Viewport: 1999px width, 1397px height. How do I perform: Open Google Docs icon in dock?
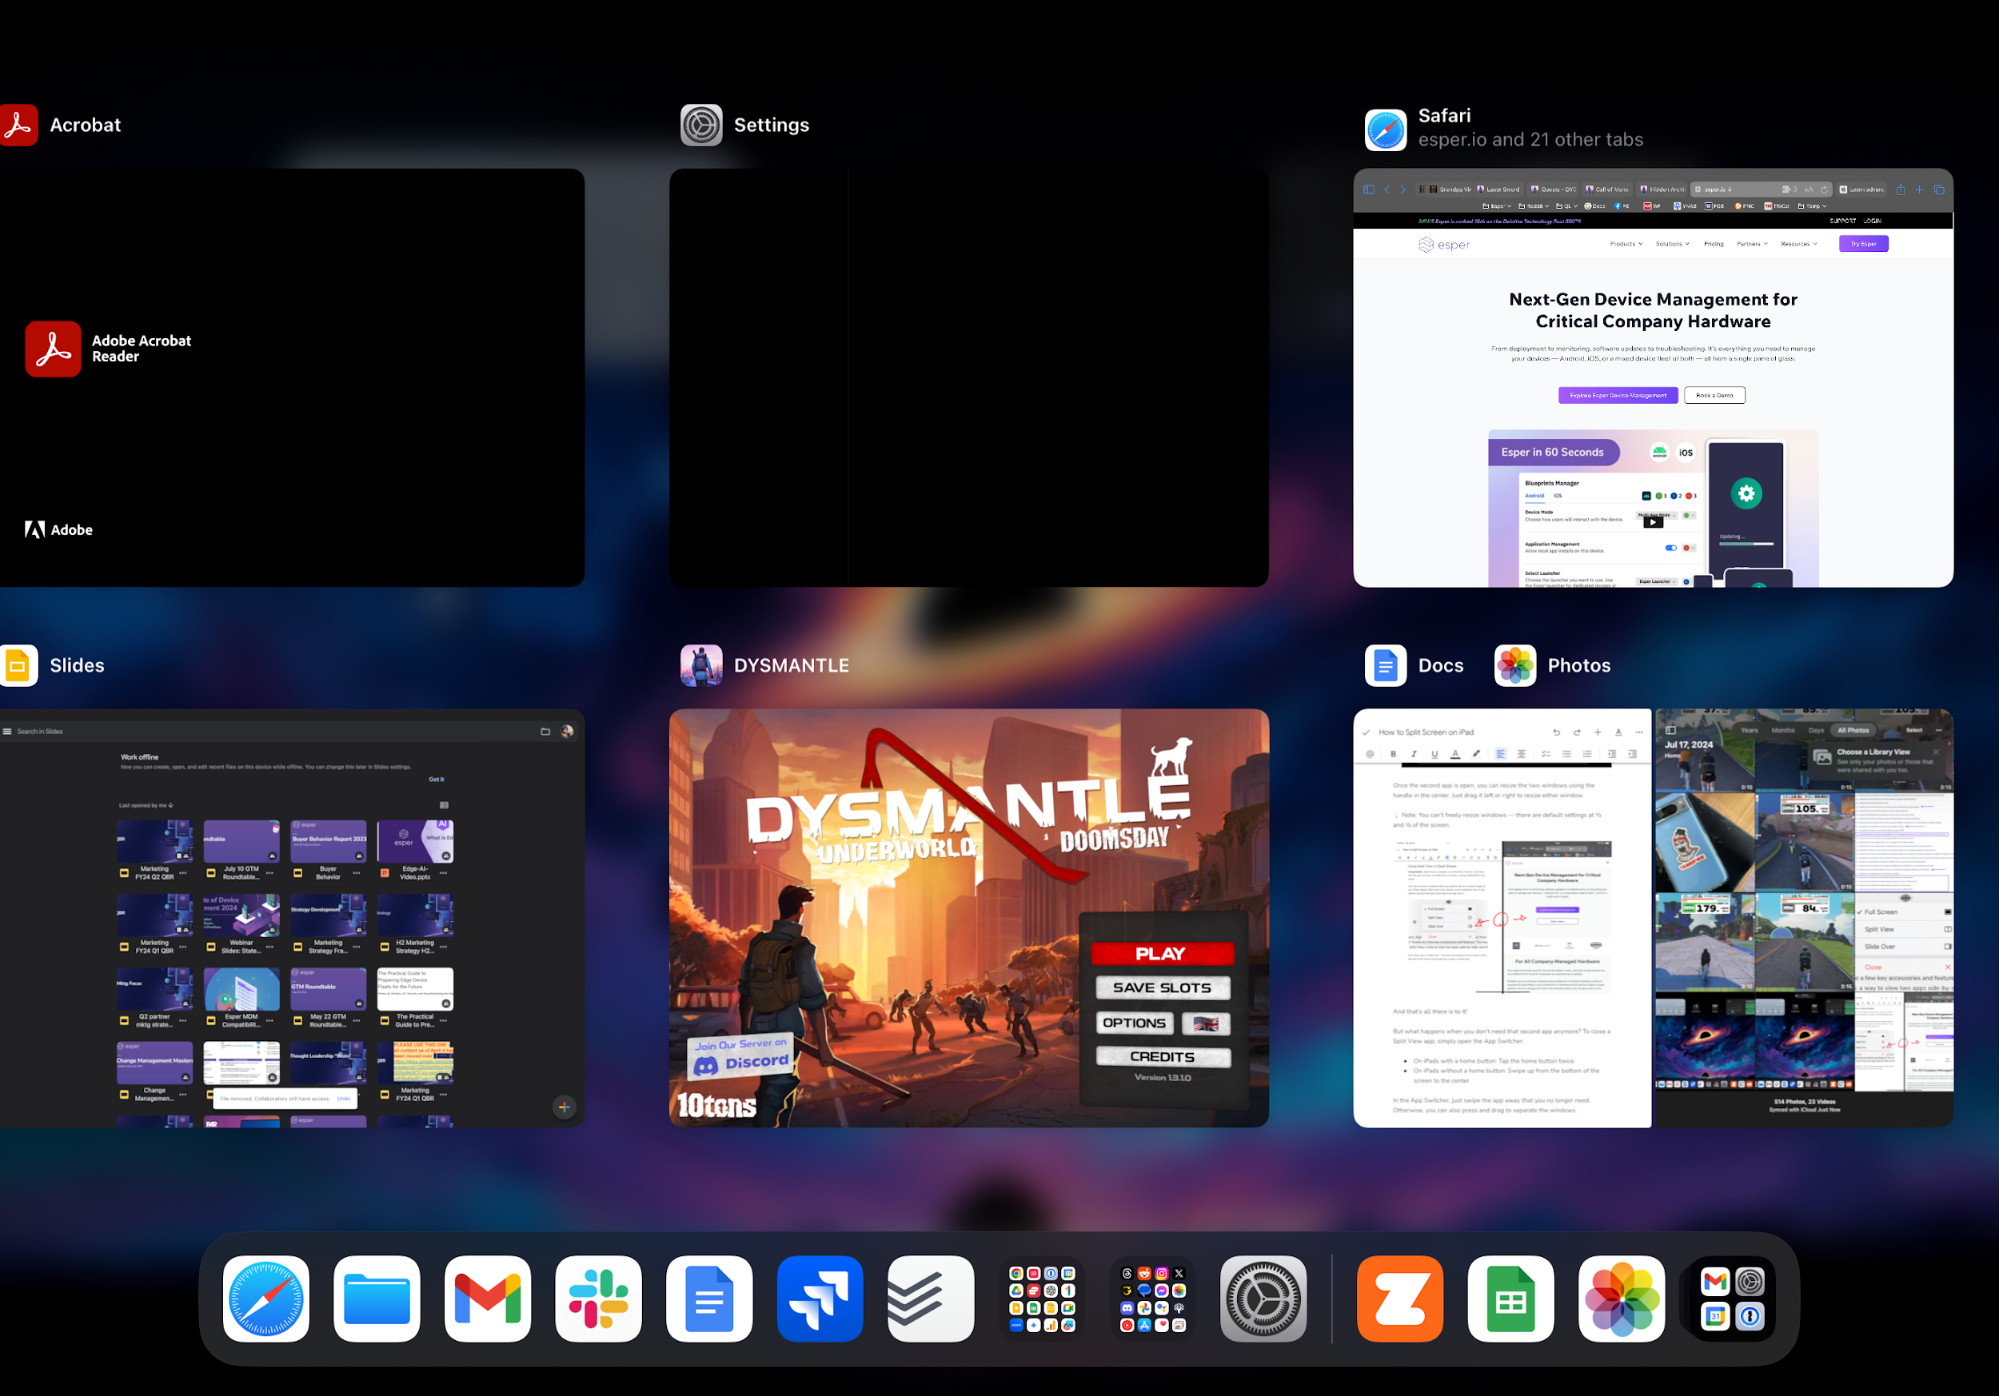[709, 1298]
